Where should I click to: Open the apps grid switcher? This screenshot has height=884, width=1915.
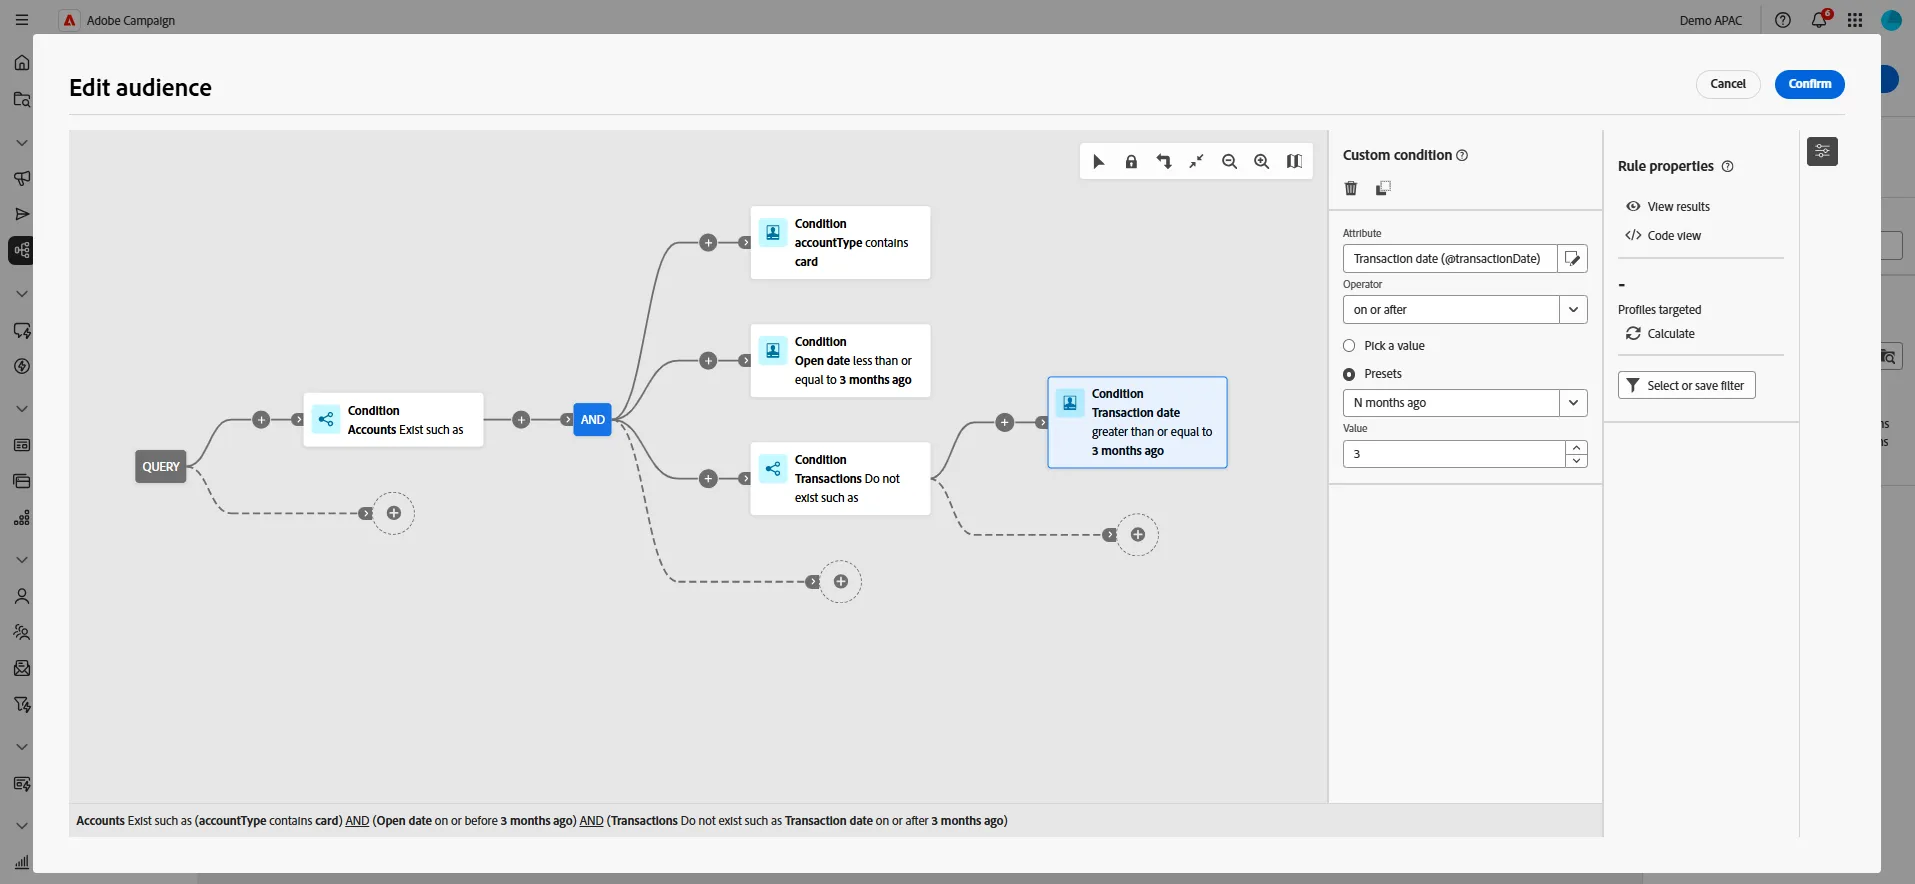coord(1855,20)
